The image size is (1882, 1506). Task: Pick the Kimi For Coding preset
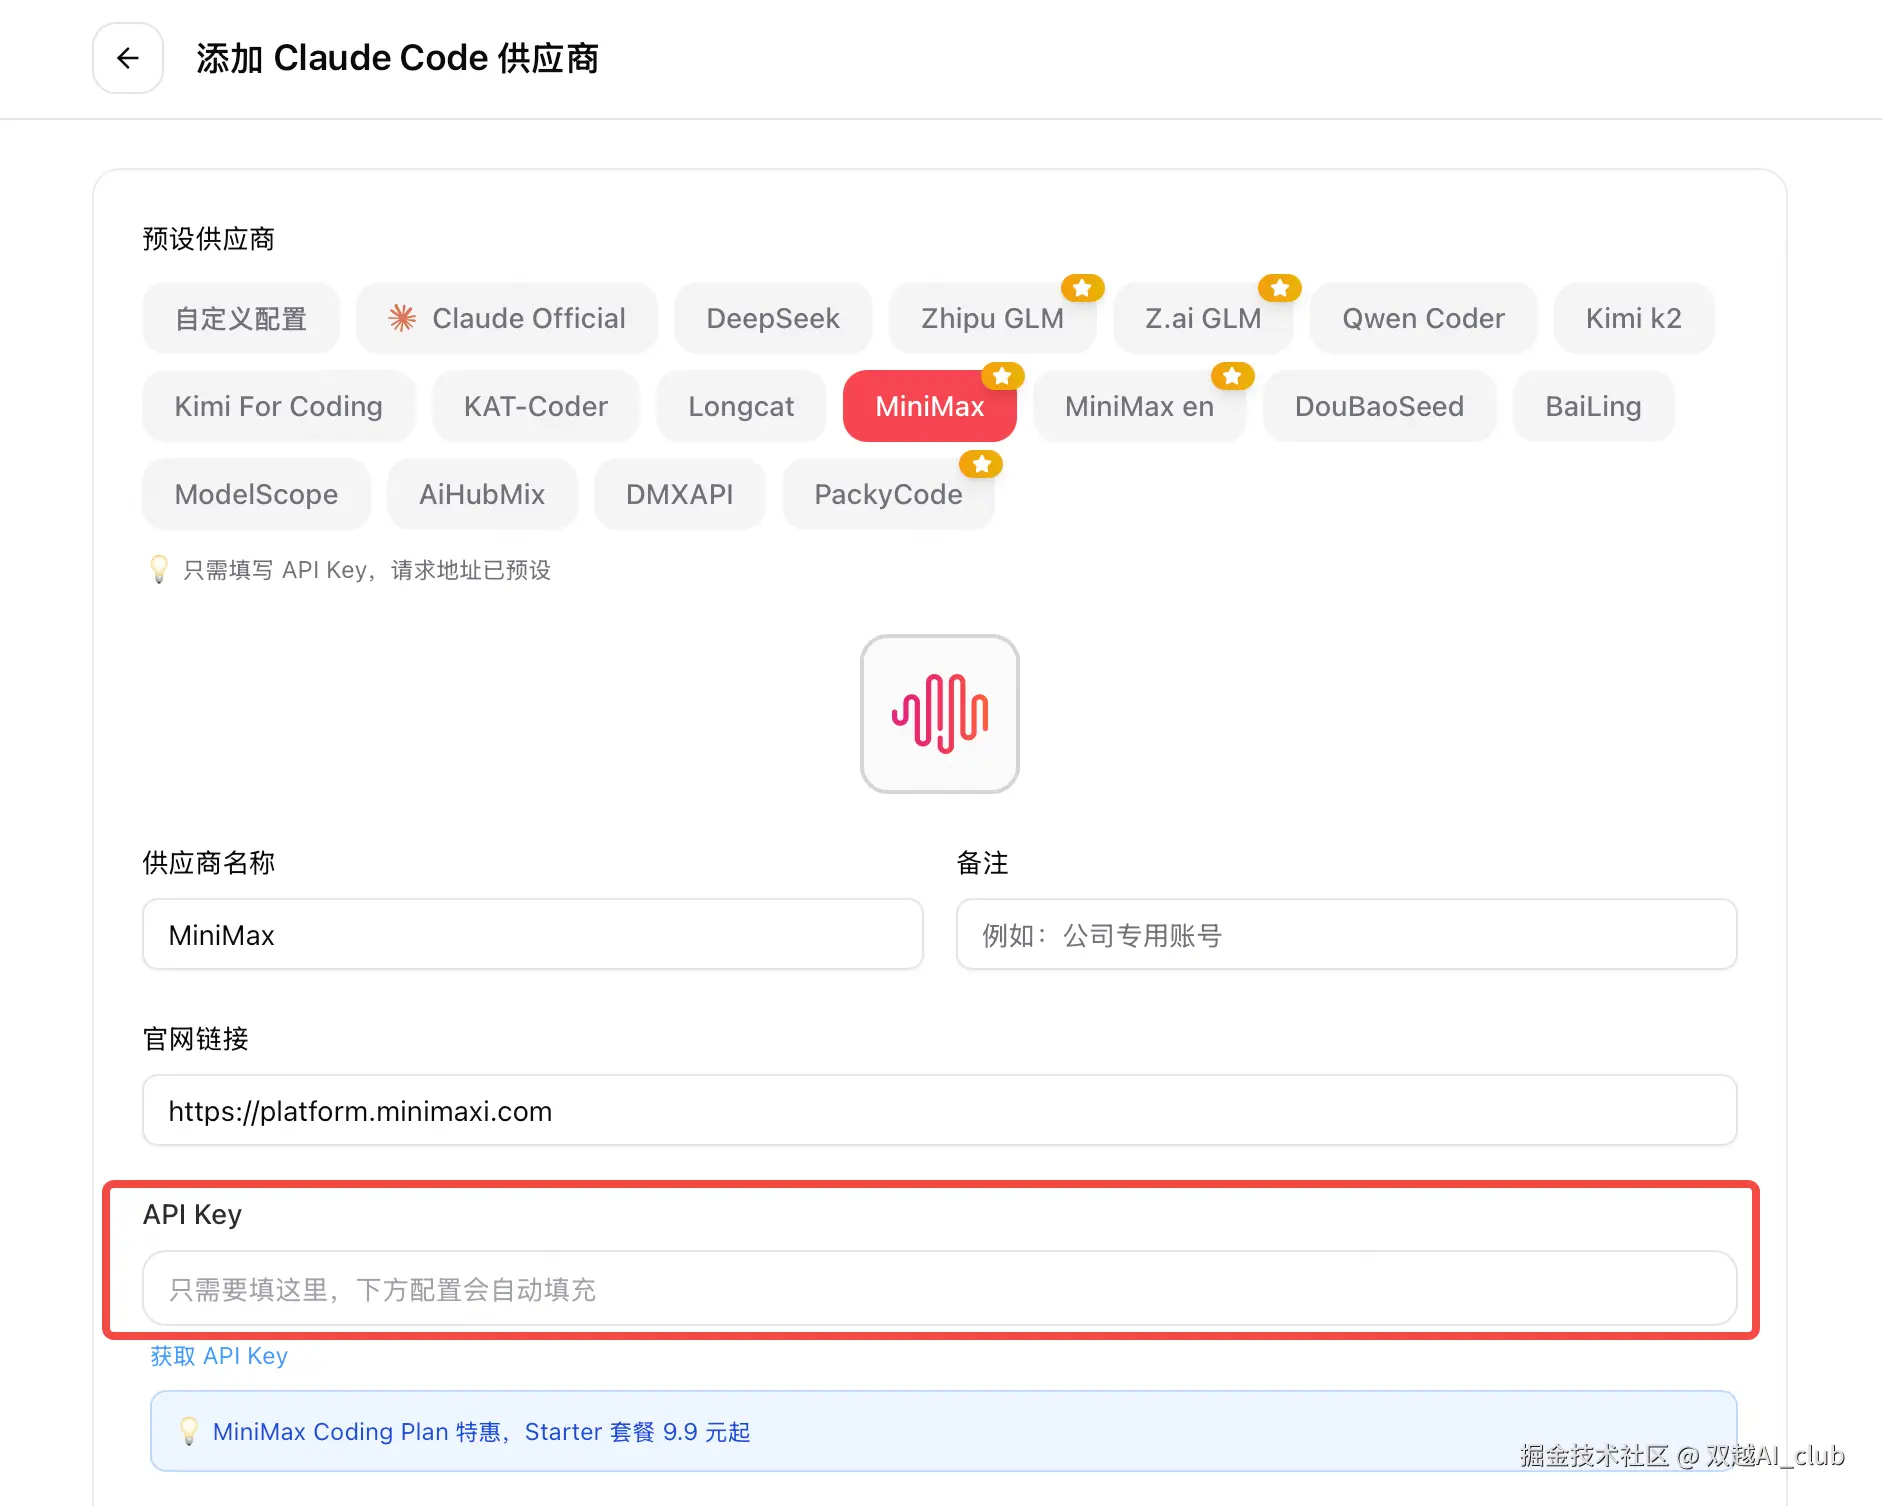tap(279, 406)
